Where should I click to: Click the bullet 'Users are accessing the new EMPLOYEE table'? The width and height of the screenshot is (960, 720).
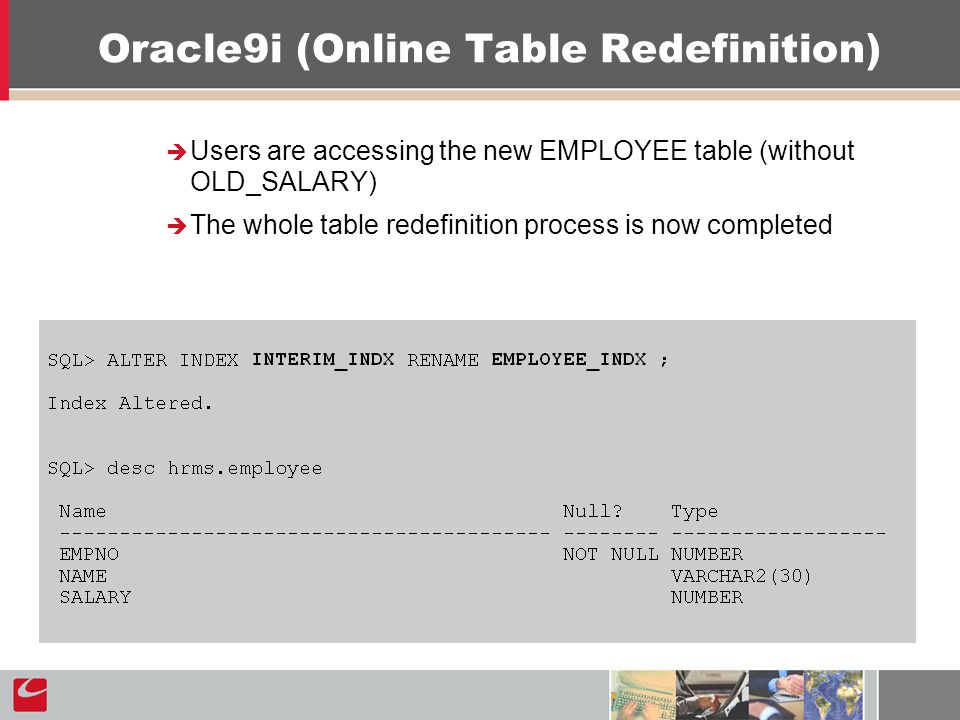(x=522, y=151)
